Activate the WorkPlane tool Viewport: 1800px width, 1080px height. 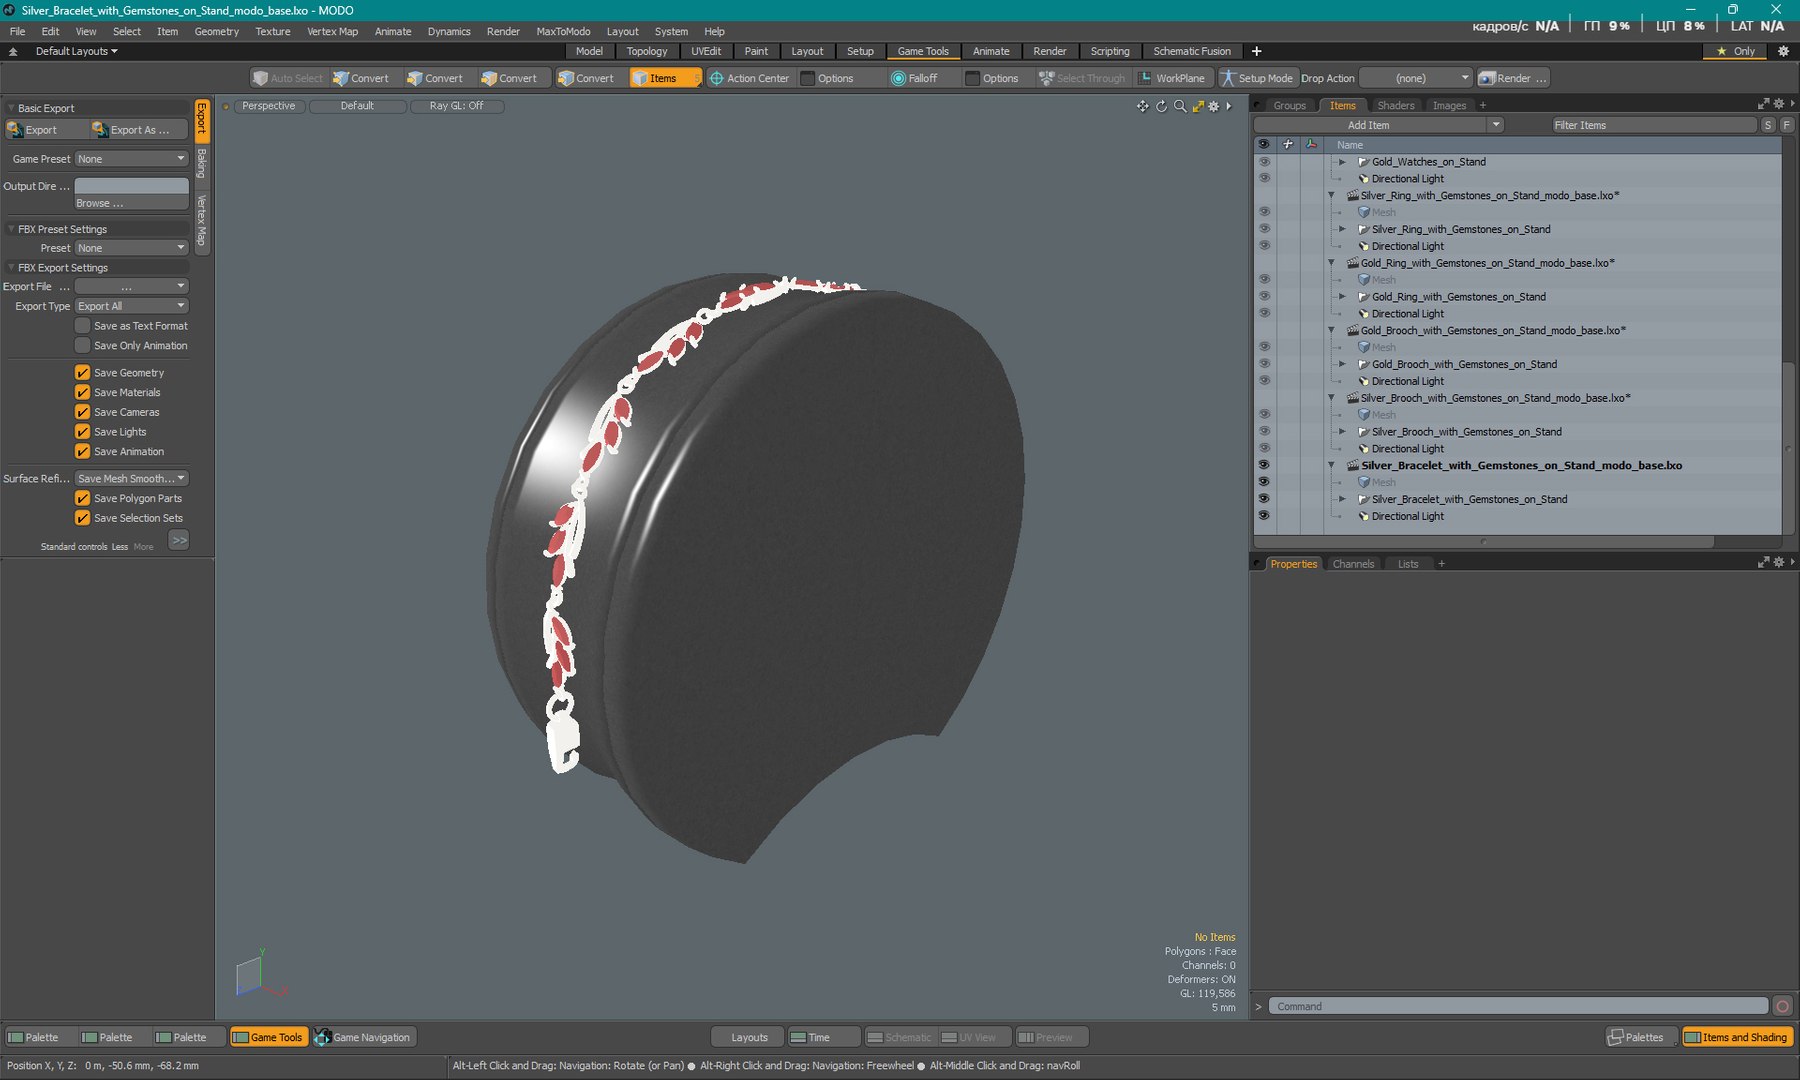tap(1171, 78)
